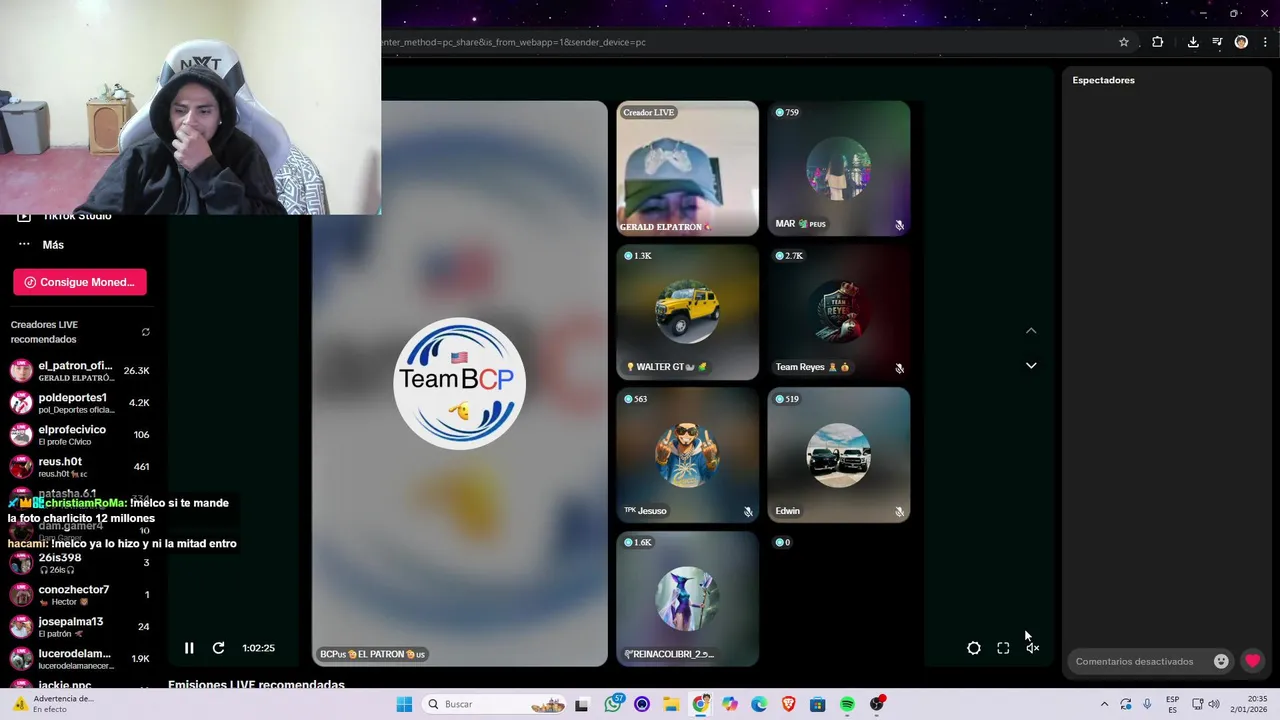Enter fullscreen mode on the stream
1280x720 pixels.
[x=1003, y=648]
